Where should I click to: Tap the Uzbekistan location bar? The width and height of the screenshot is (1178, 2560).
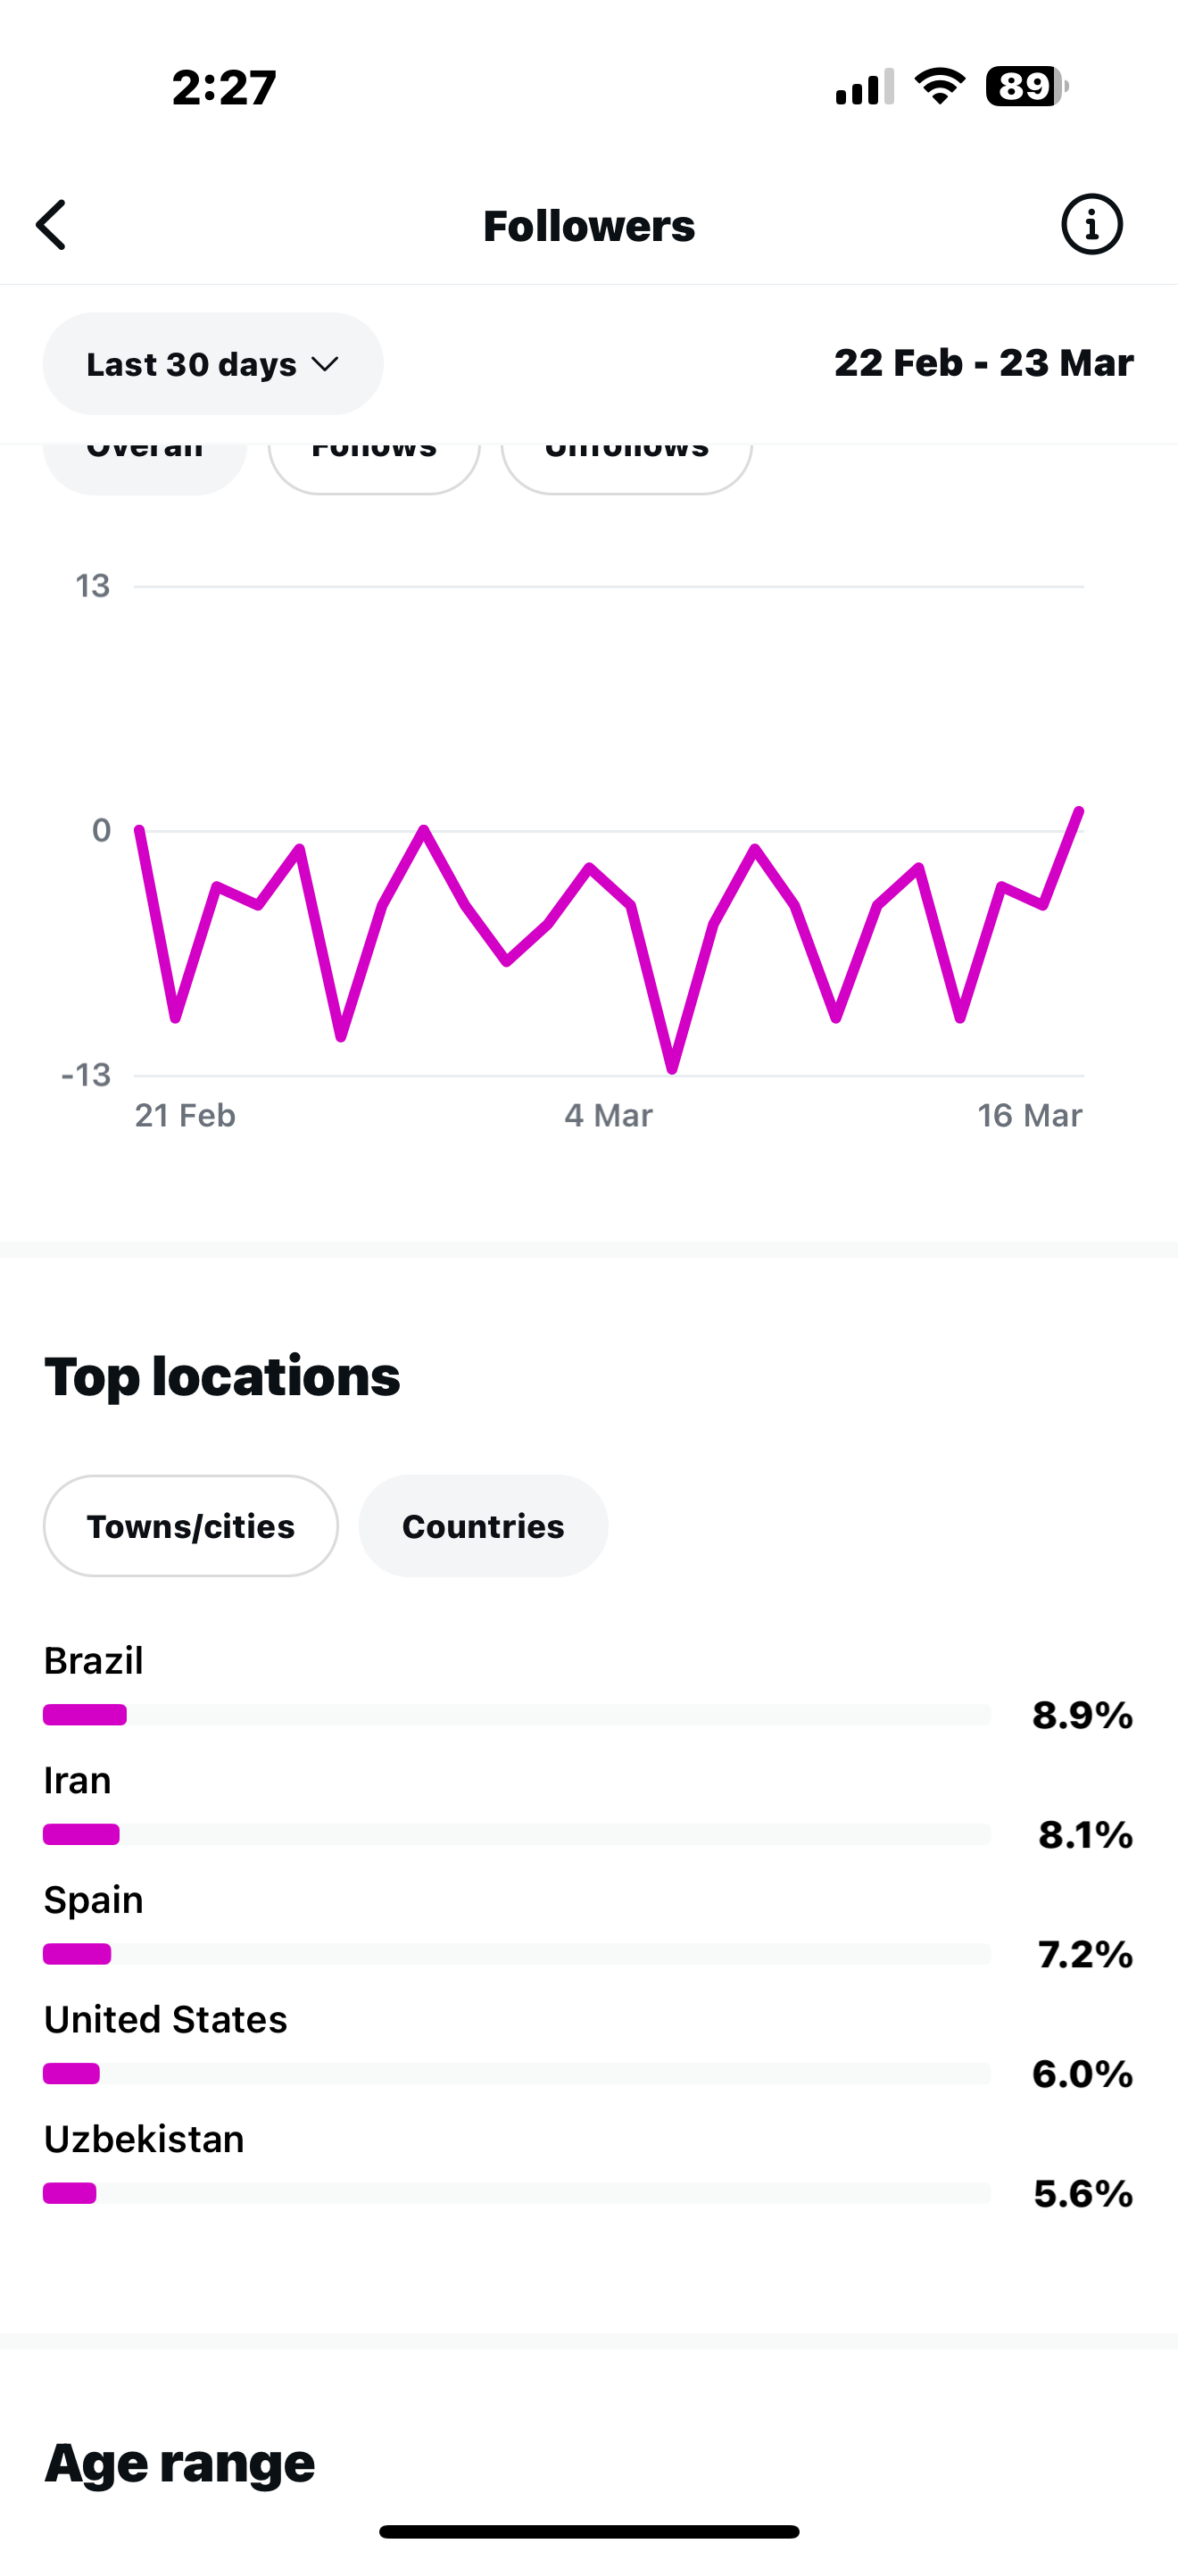tap(516, 2193)
